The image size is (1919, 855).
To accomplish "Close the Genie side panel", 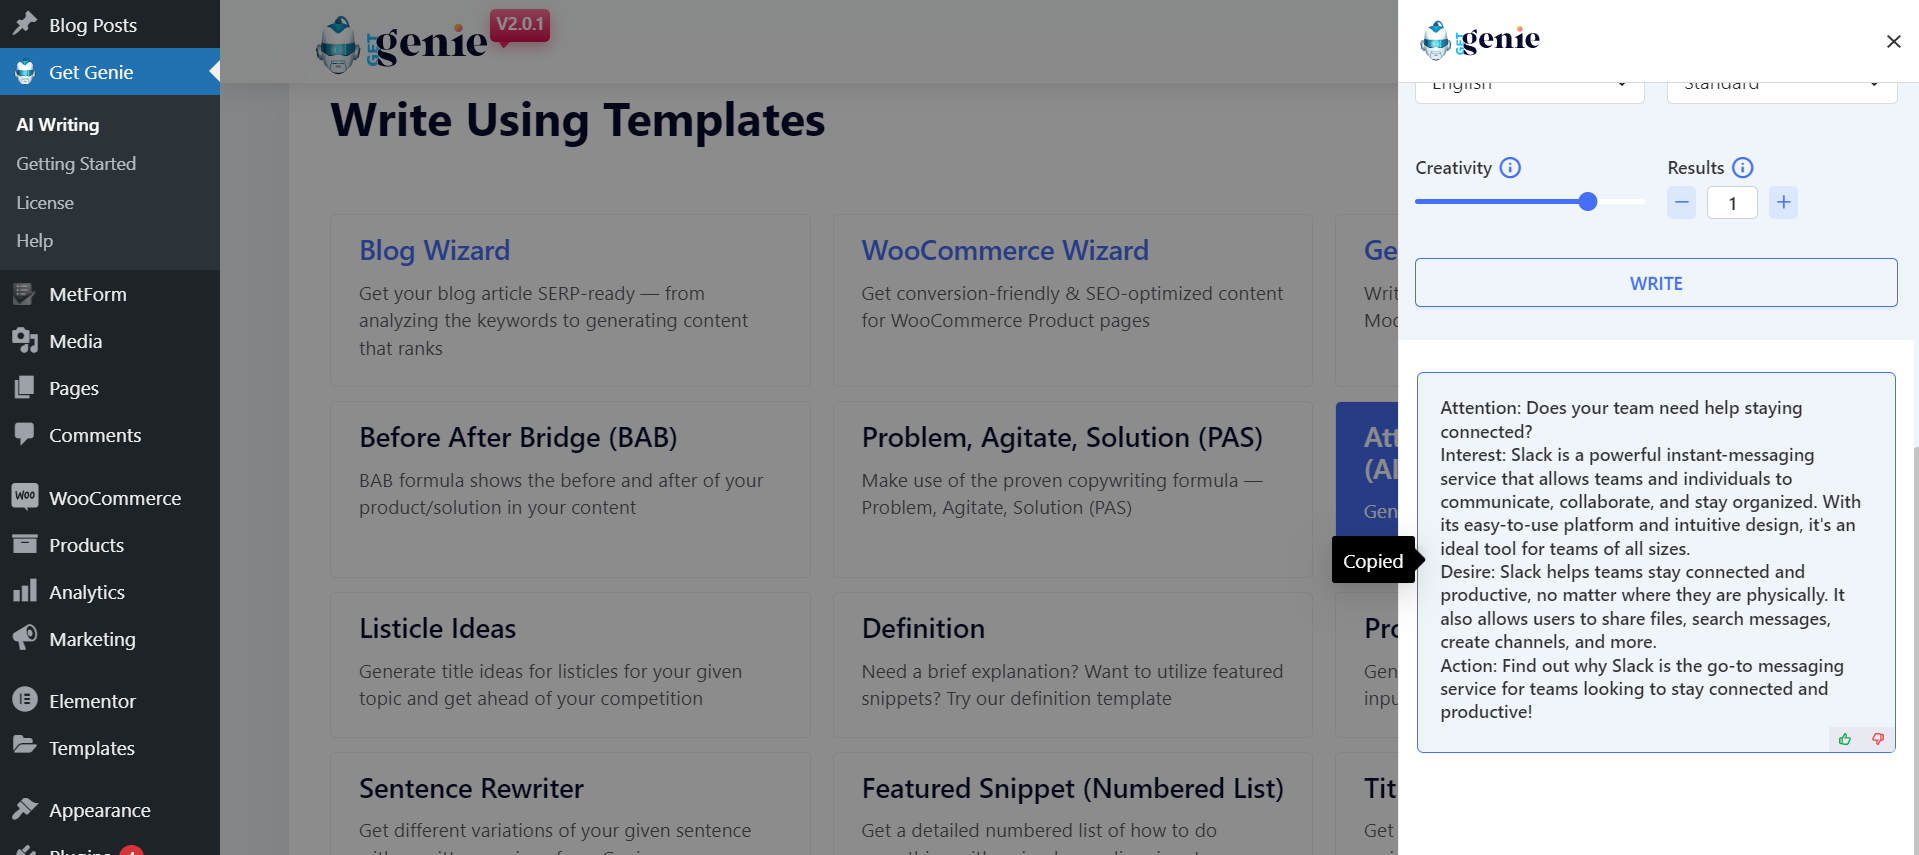I will click(1893, 41).
